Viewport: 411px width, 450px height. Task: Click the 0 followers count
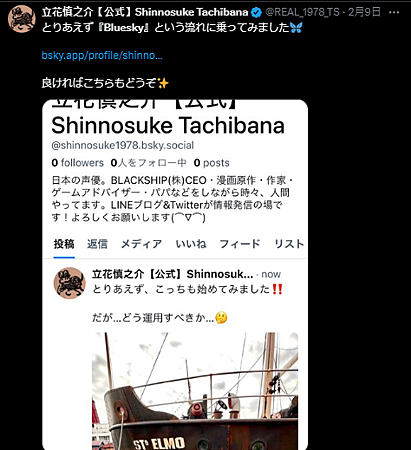[x=78, y=163]
